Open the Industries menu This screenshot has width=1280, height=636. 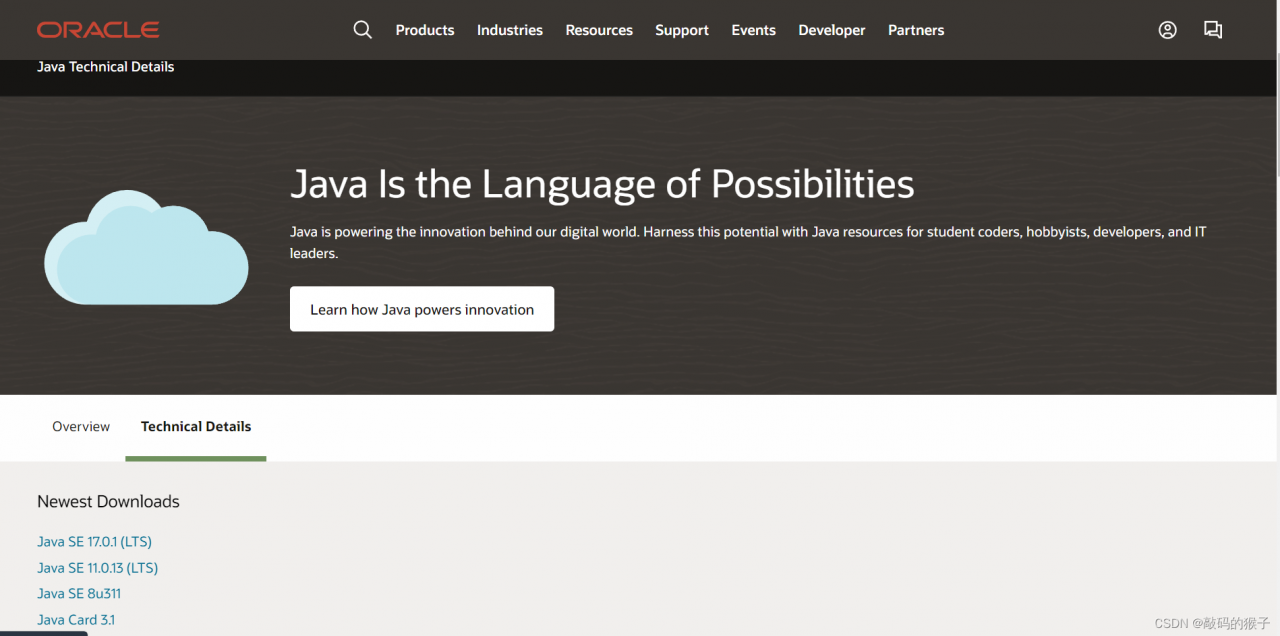click(510, 30)
